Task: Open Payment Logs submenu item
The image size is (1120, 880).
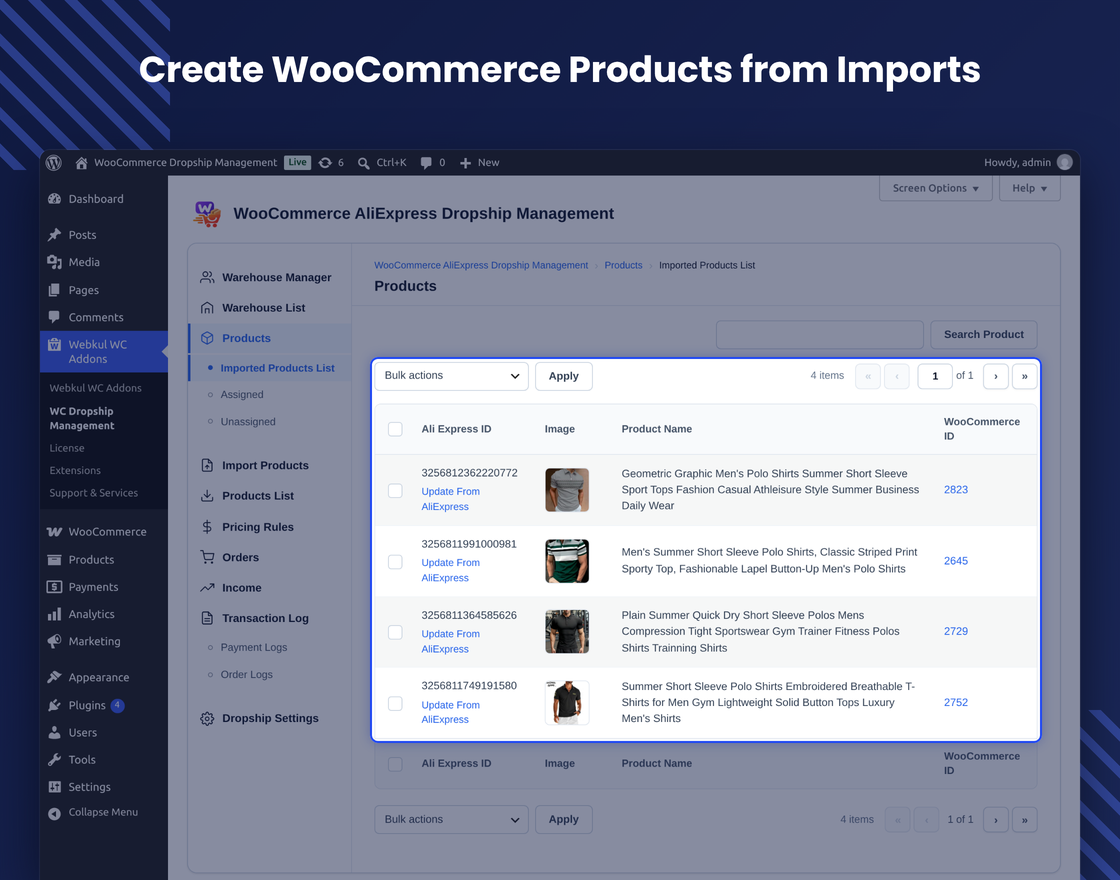Action: [x=254, y=647]
